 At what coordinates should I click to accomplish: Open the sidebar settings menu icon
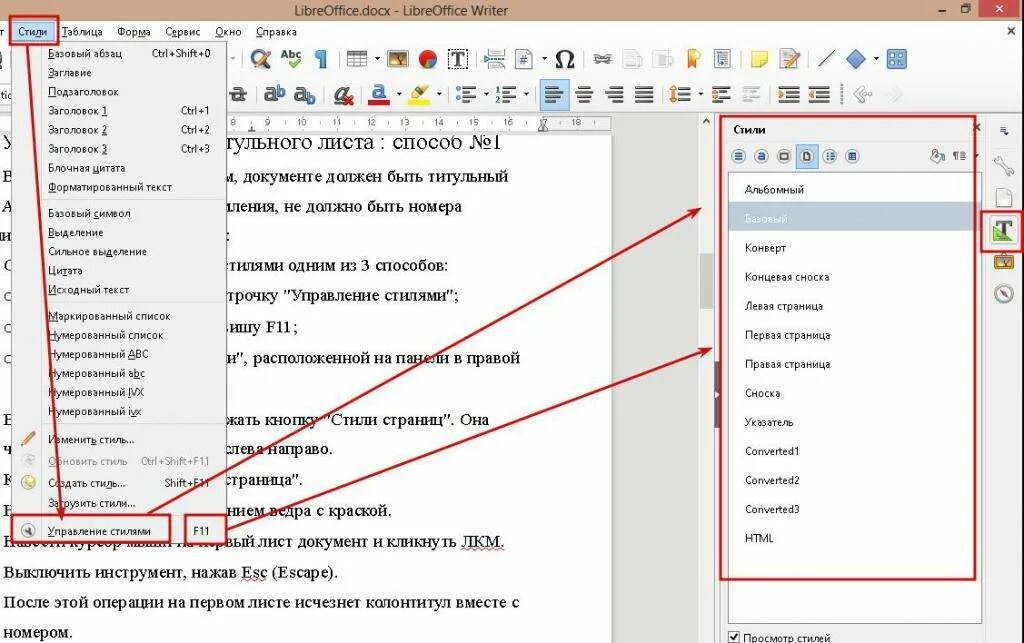click(x=1004, y=131)
